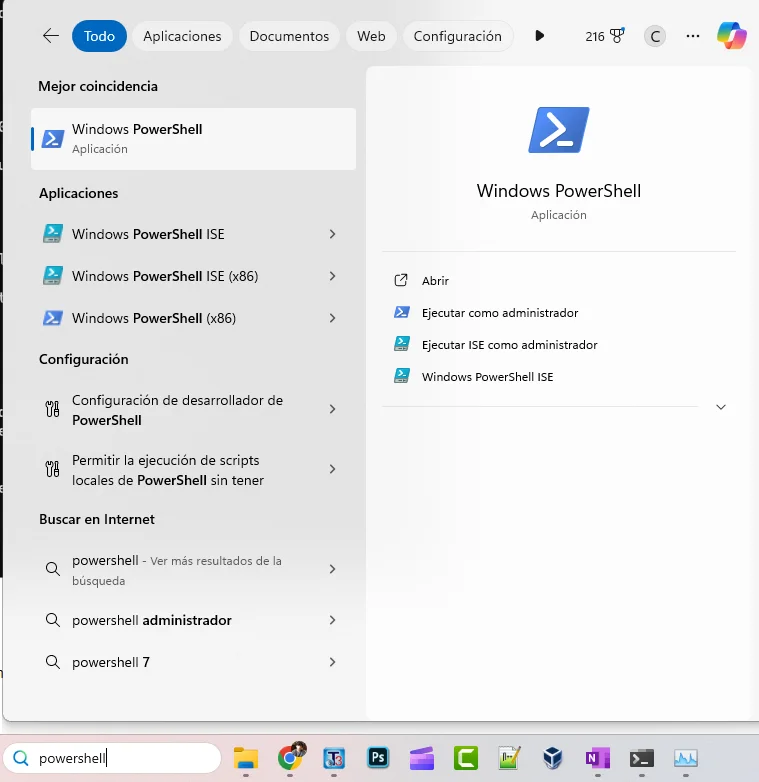
Task: Launch Photoshop from the taskbar
Action: (378, 758)
